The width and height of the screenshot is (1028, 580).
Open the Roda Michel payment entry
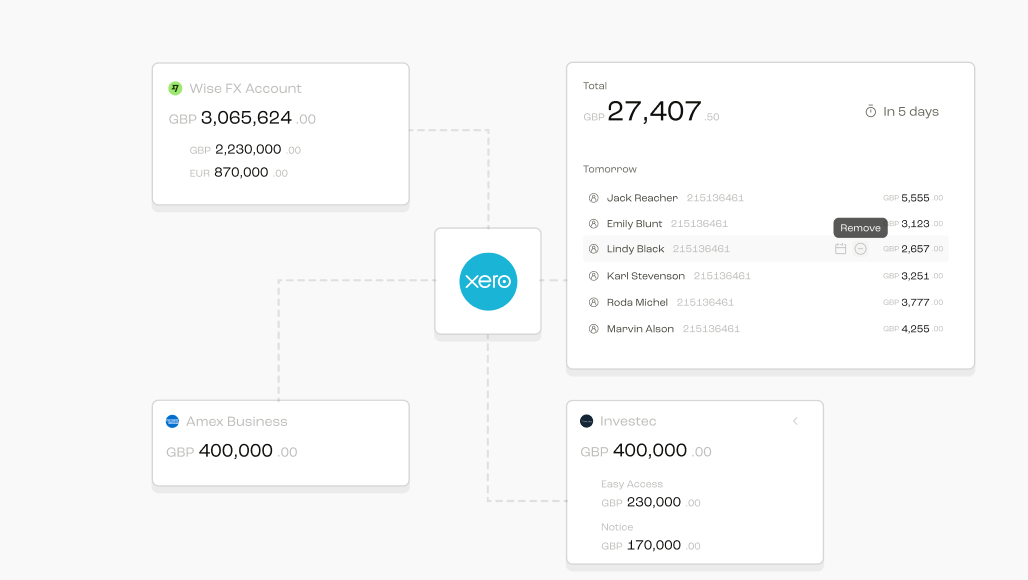tap(765, 302)
